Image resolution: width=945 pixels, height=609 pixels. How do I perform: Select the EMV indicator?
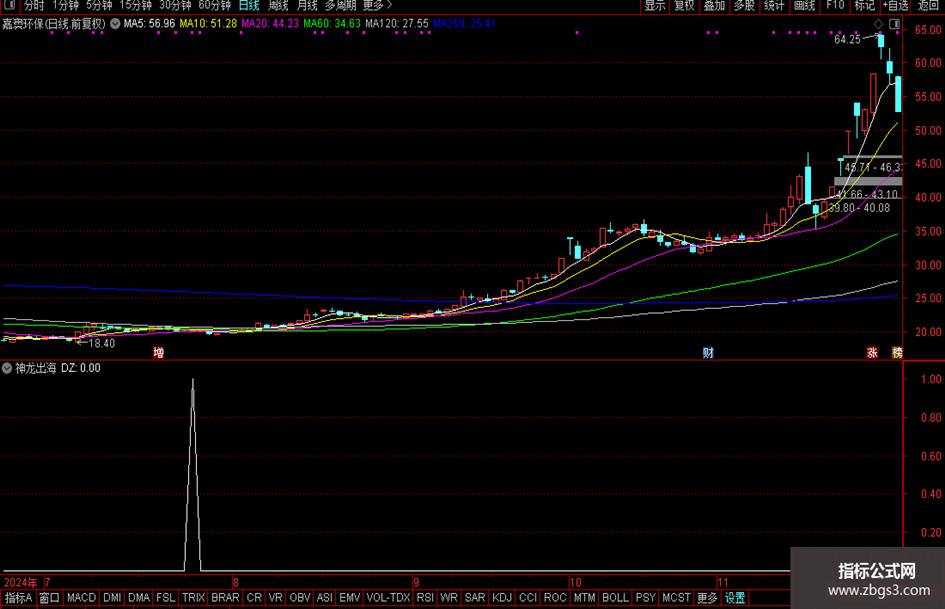(x=350, y=598)
